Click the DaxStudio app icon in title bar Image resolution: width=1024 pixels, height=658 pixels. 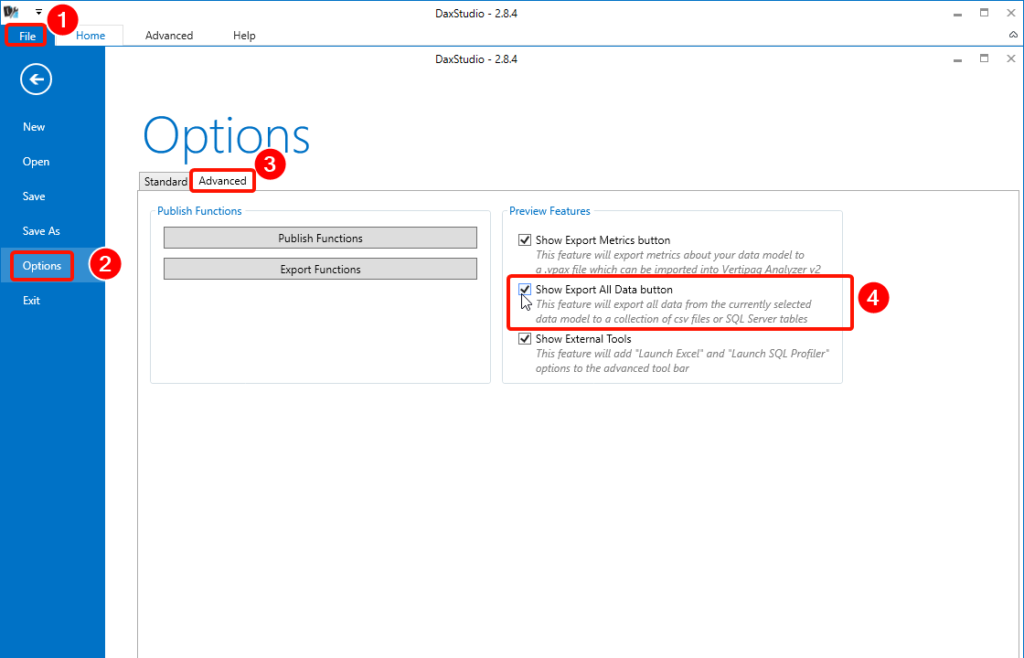[11, 12]
